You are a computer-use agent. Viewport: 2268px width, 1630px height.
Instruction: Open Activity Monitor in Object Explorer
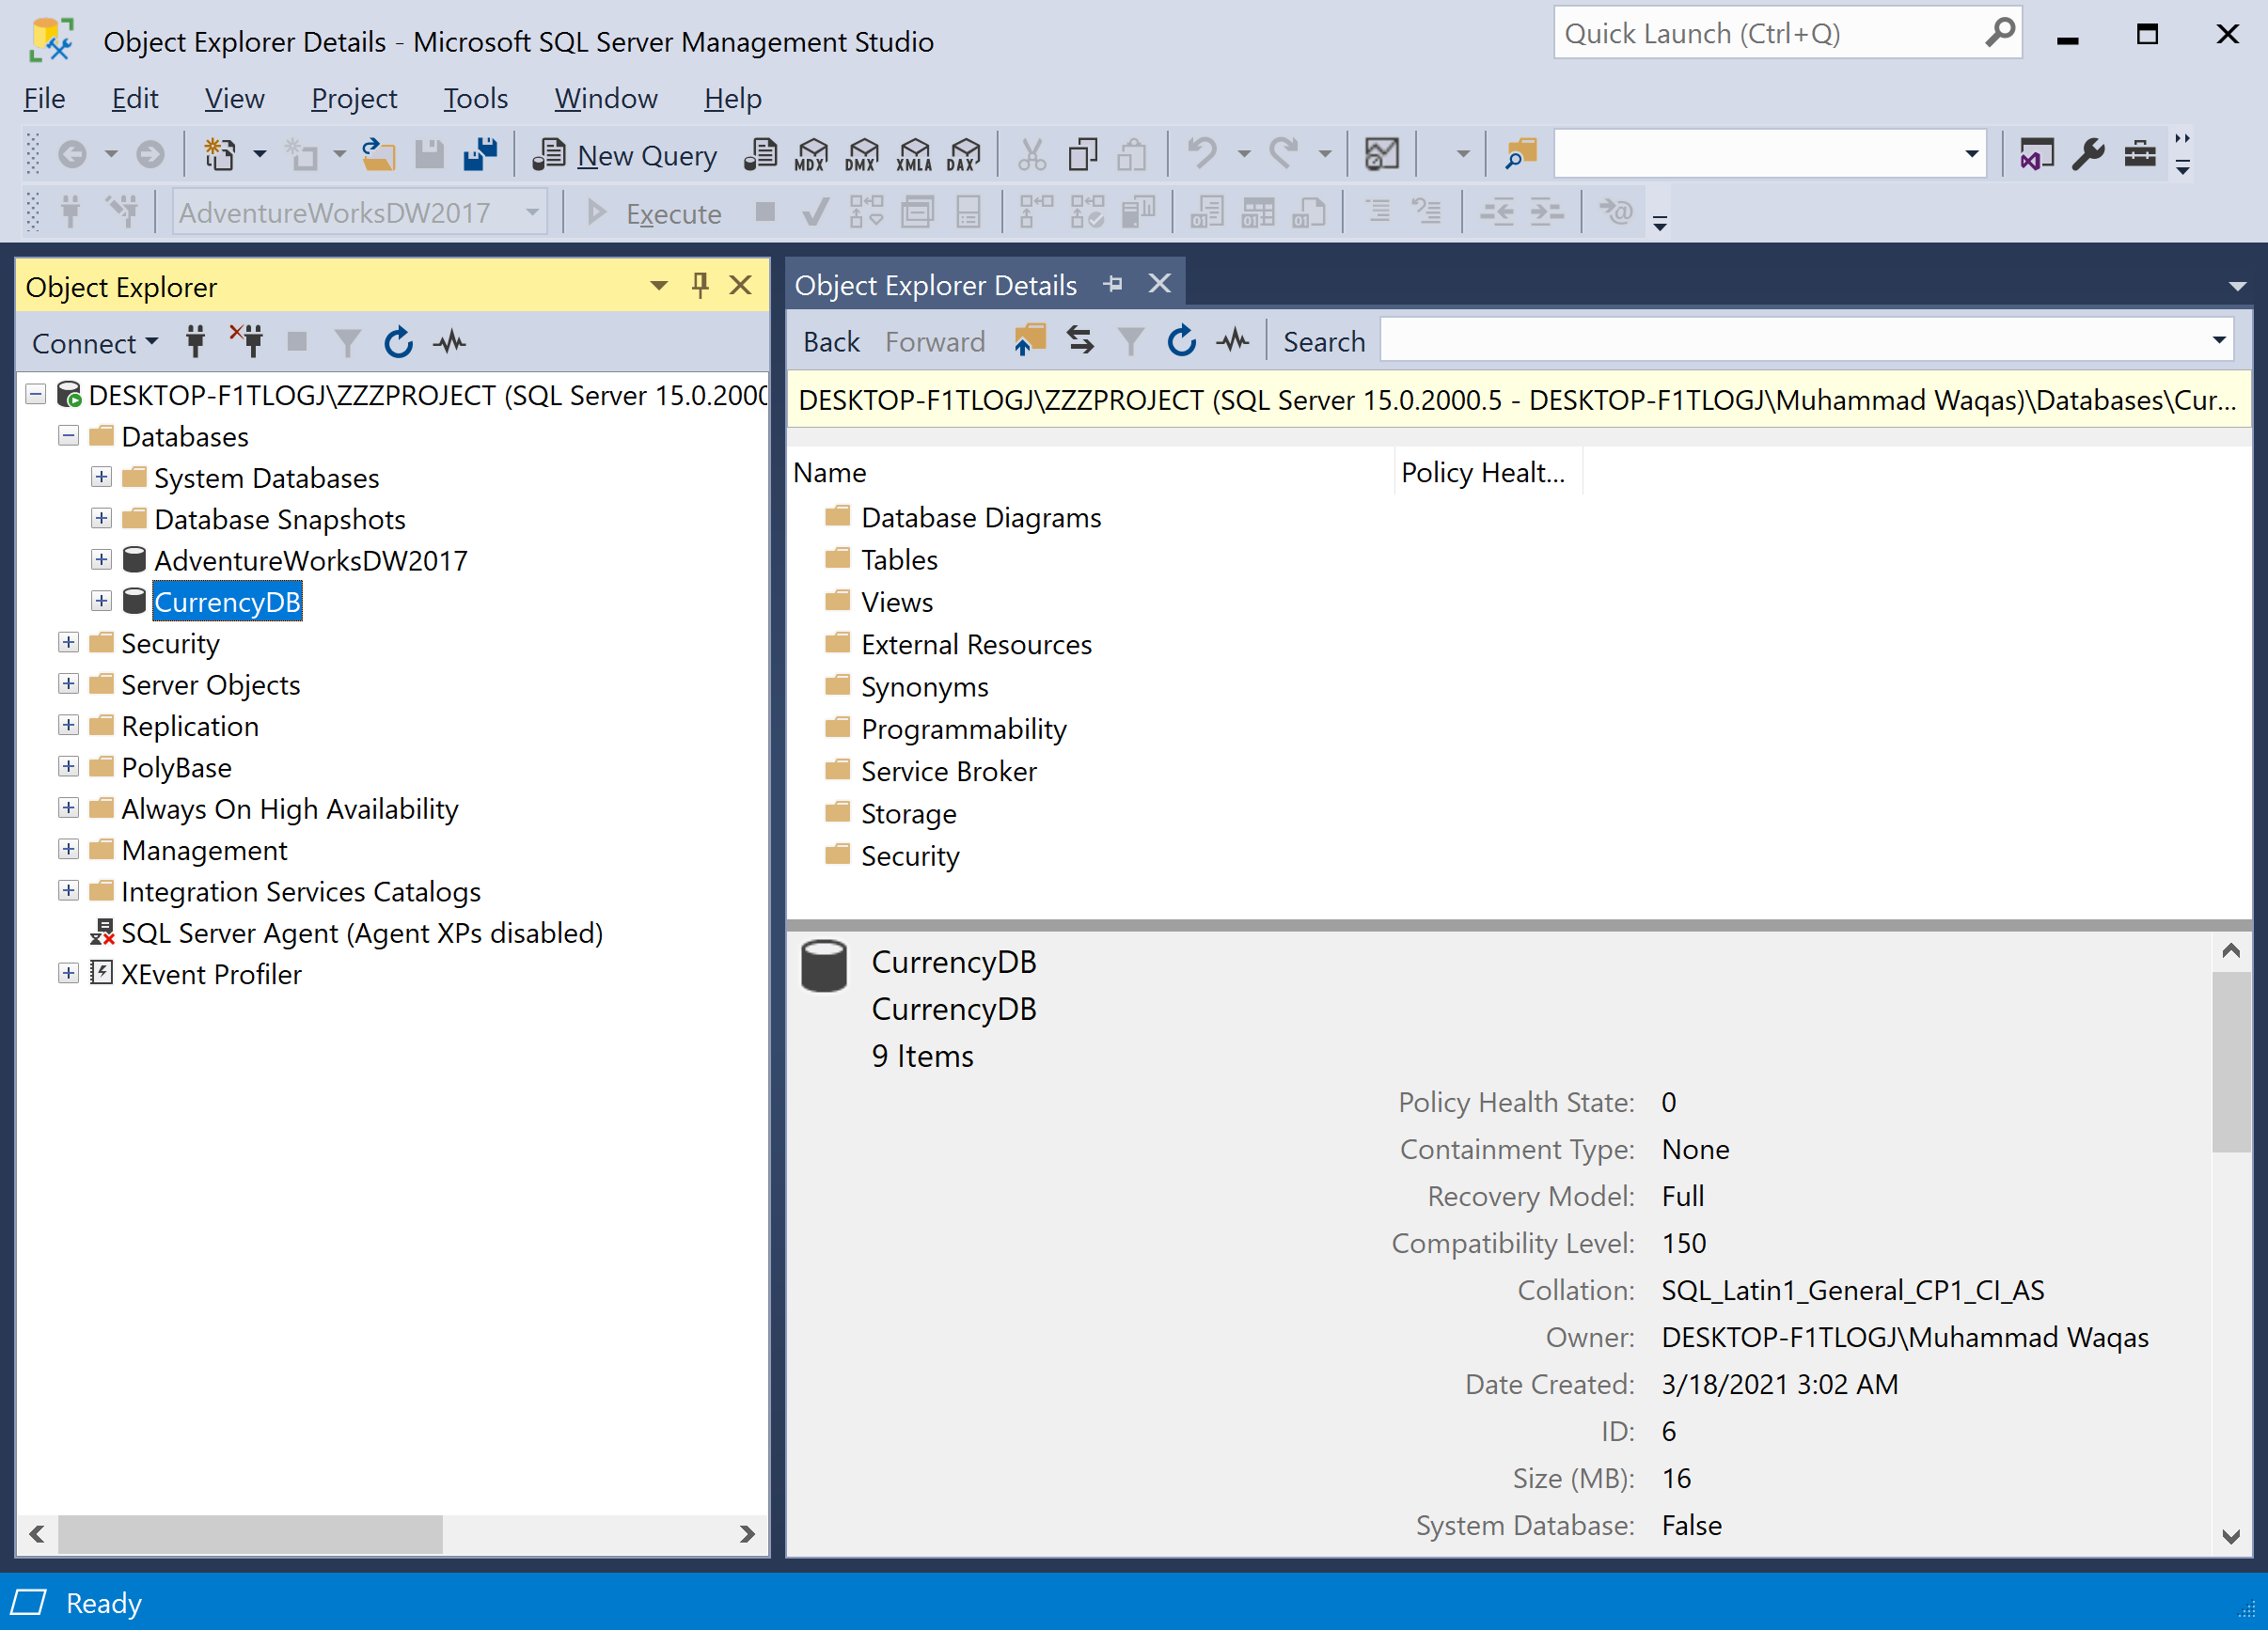tap(450, 343)
